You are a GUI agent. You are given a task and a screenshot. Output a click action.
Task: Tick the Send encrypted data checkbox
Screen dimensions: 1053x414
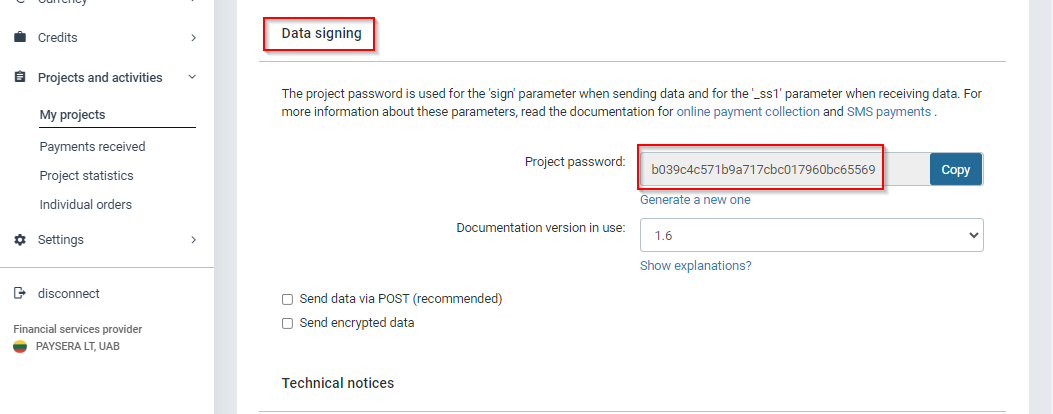pyautogui.click(x=287, y=323)
